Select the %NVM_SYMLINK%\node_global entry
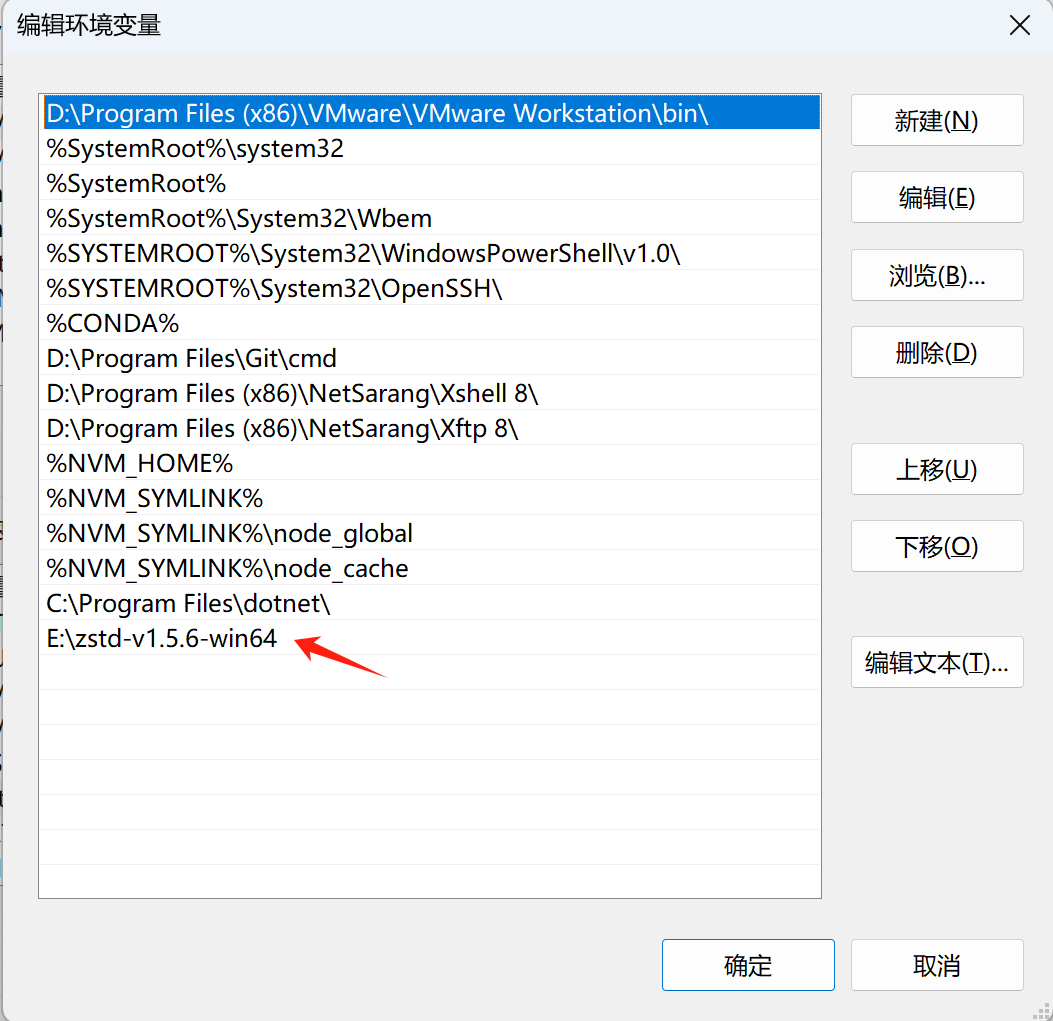The width and height of the screenshot is (1053, 1021). 430,533
